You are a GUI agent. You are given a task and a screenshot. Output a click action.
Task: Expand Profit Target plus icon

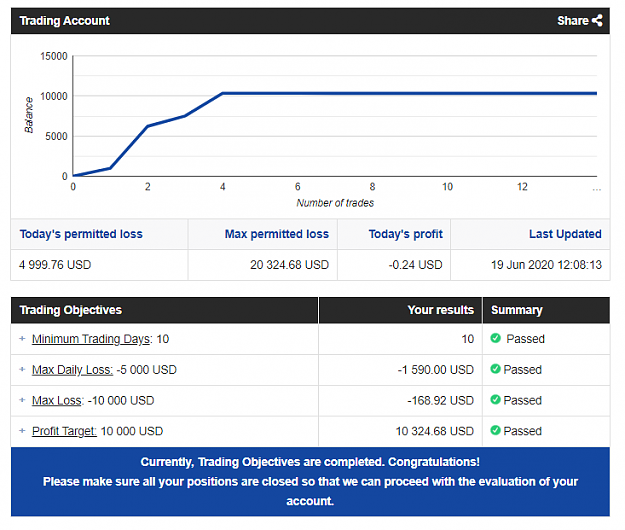coord(22,430)
